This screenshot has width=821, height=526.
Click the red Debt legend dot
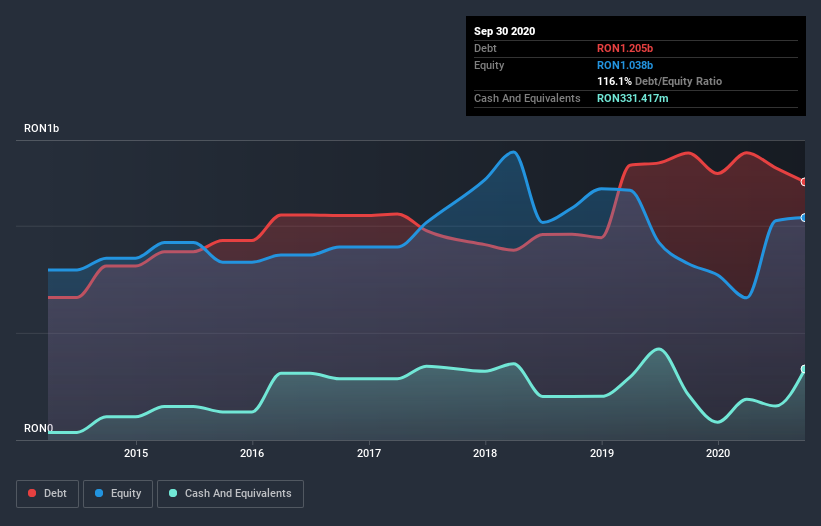[x=32, y=493]
